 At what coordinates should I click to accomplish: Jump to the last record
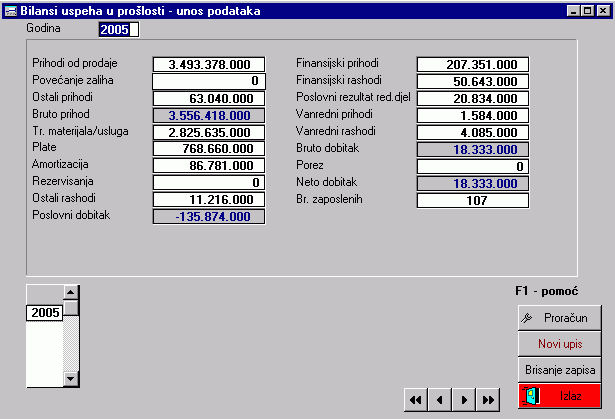pyautogui.click(x=488, y=400)
